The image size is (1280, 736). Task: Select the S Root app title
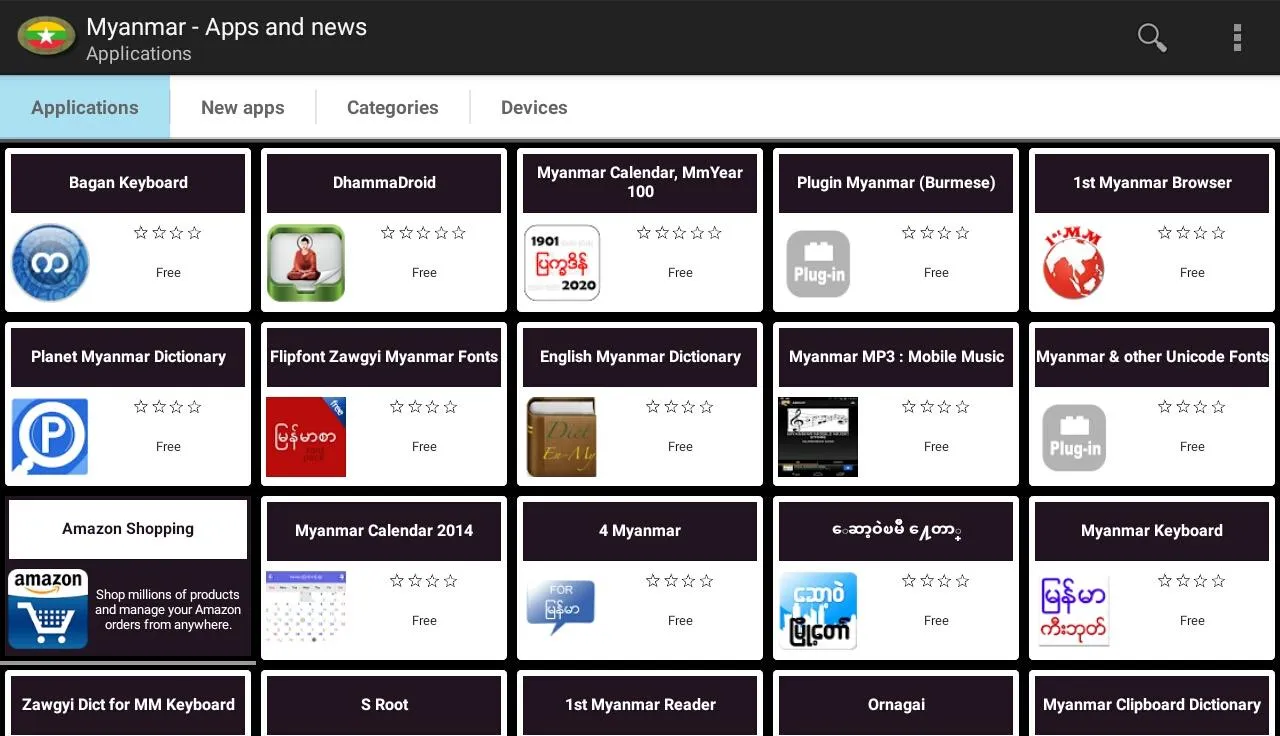pyautogui.click(x=385, y=704)
